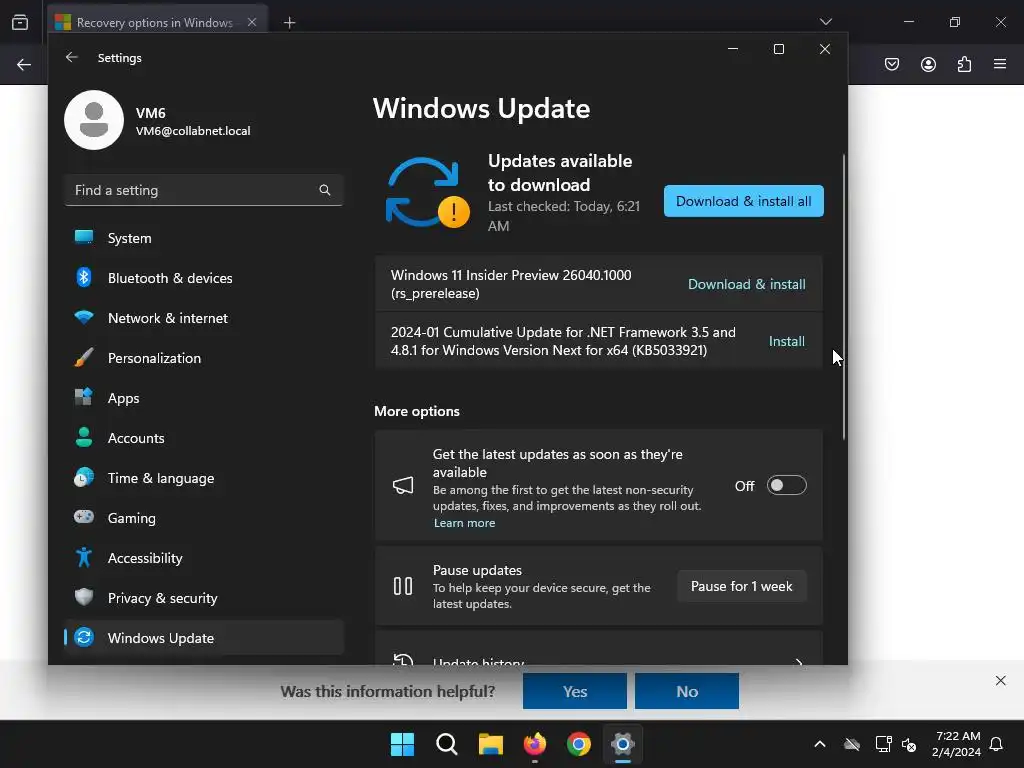This screenshot has height=768, width=1024.
Task: Click the Find a setting search box
Action: pos(204,190)
